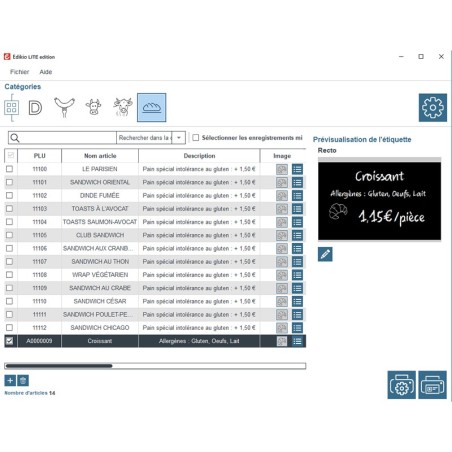Click inside the search text field
Image resolution: width=452 pixels, height=452 pixels.
[68, 138]
